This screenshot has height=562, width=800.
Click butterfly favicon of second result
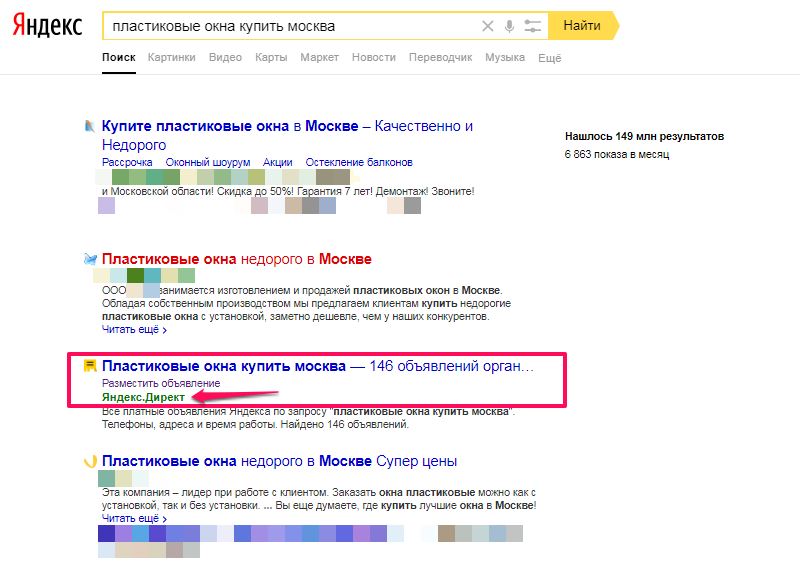click(90, 260)
